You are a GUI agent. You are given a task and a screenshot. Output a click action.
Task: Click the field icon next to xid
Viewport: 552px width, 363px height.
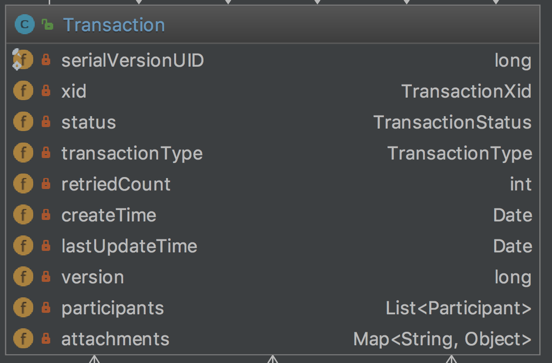tap(23, 91)
